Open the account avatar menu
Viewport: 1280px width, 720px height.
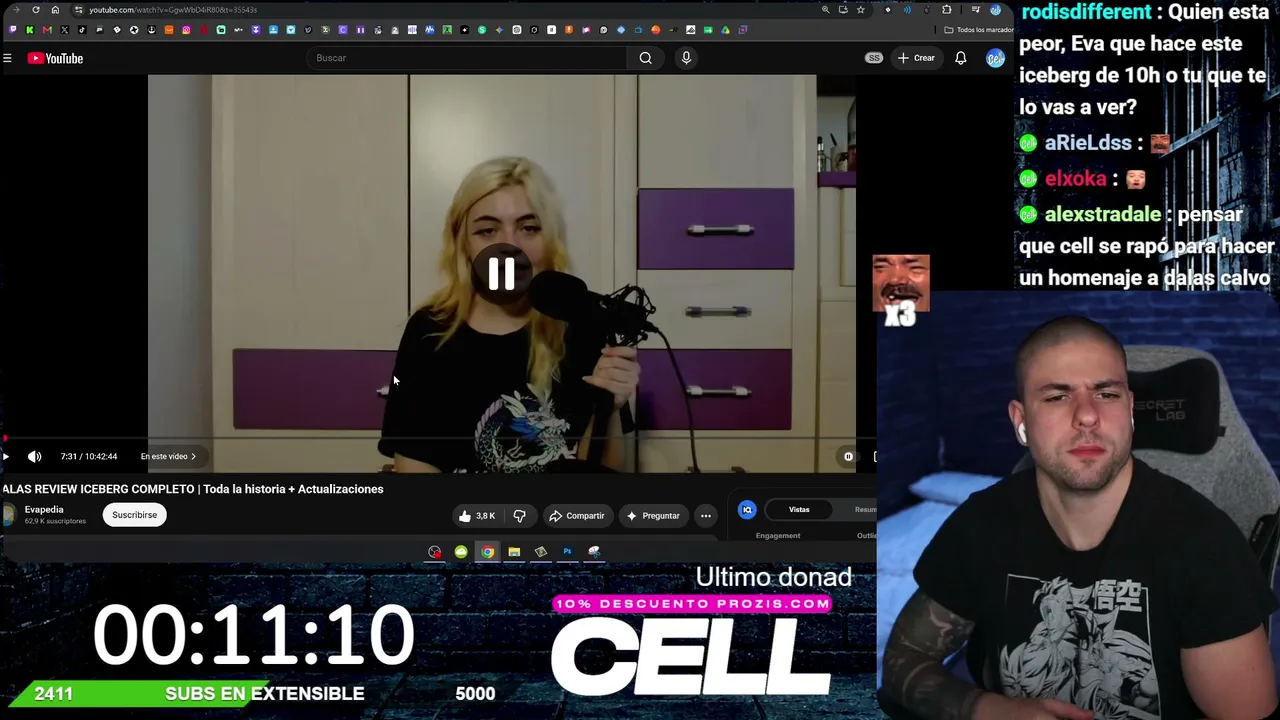pos(994,58)
